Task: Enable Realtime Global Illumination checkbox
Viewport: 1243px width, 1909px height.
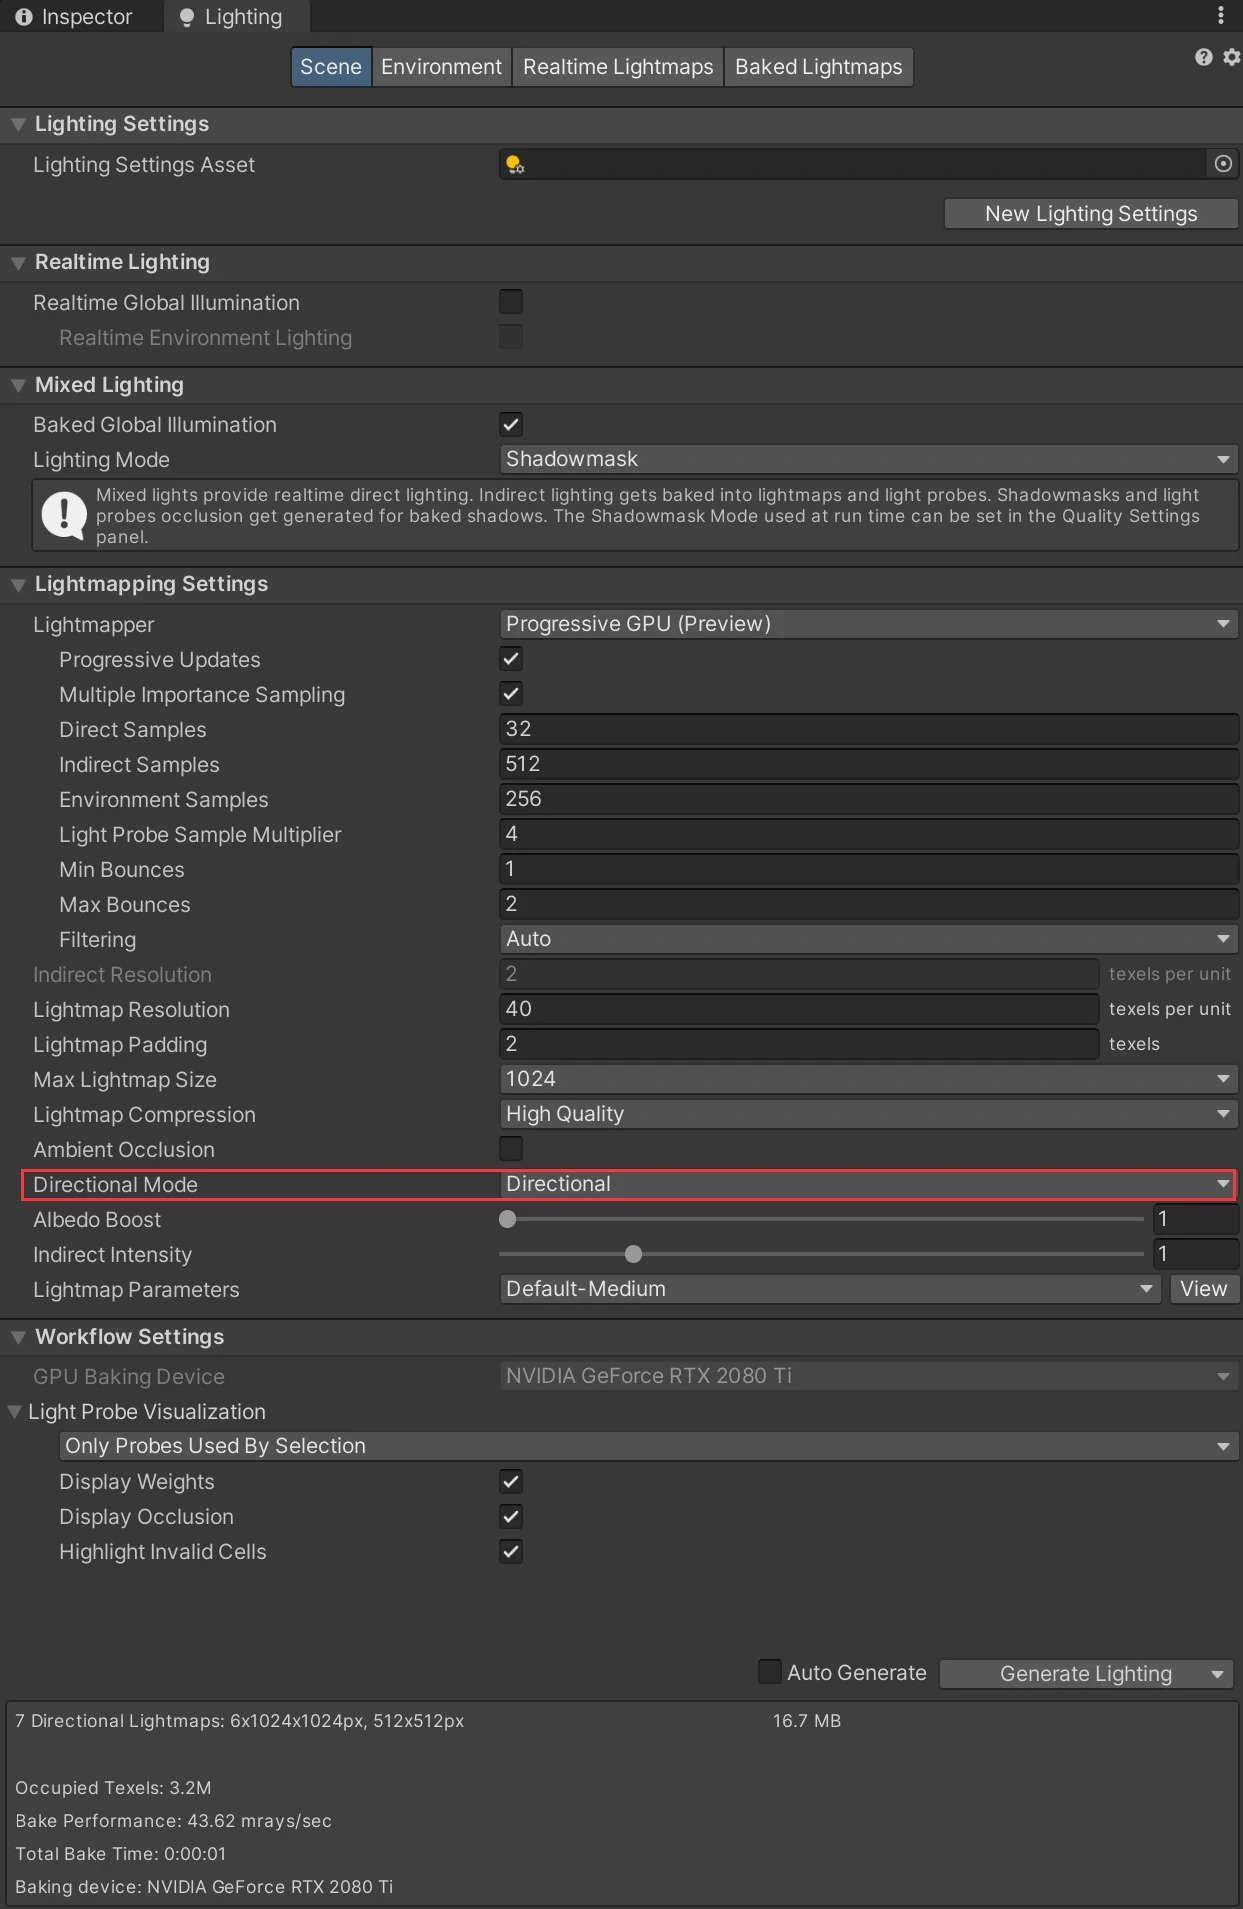Action: (x=511, y=302)
